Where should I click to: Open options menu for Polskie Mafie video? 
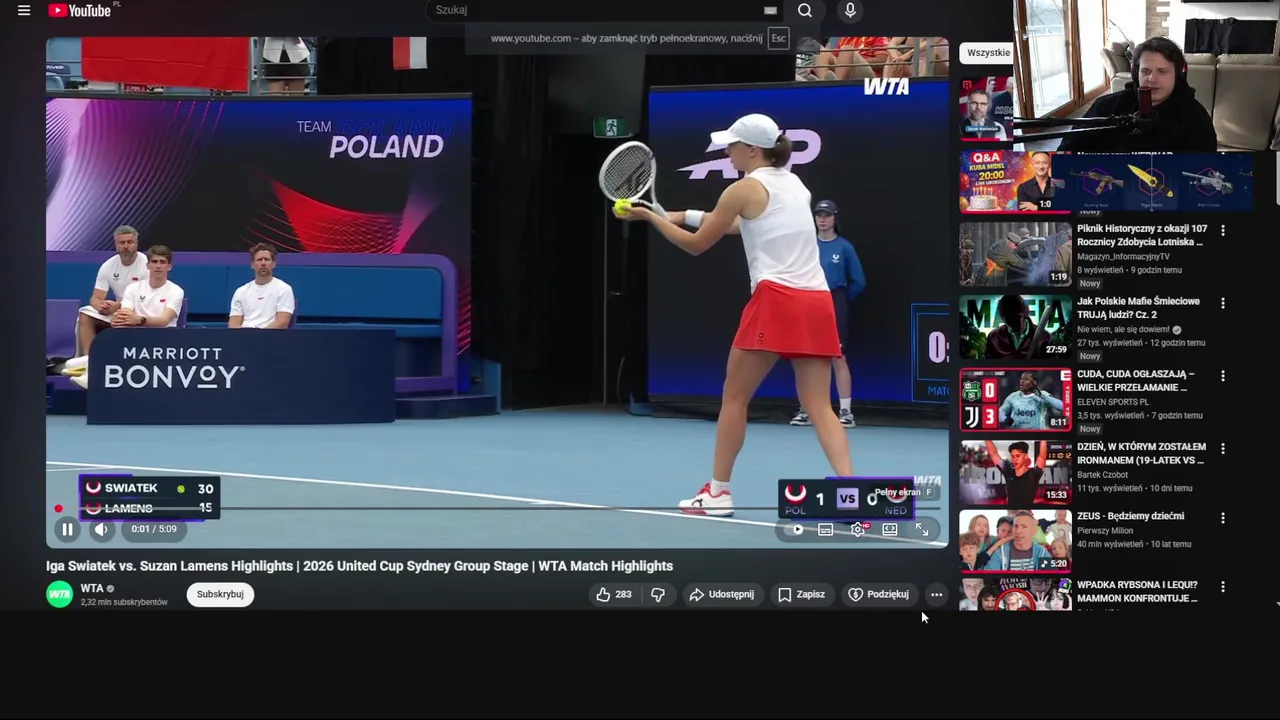pyautogui.click(x=1222, y=303)
